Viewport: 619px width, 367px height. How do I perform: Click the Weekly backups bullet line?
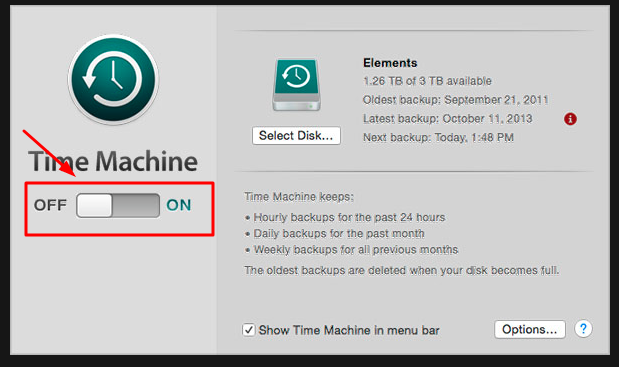tap(352, 250)
